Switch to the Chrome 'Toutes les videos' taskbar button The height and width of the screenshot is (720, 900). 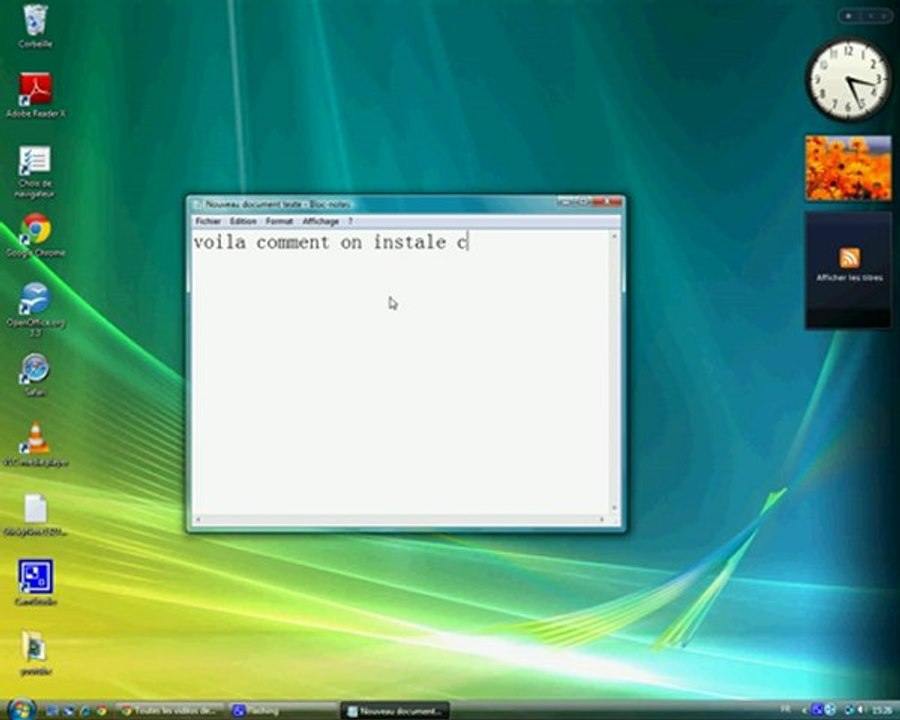[170, 711]
